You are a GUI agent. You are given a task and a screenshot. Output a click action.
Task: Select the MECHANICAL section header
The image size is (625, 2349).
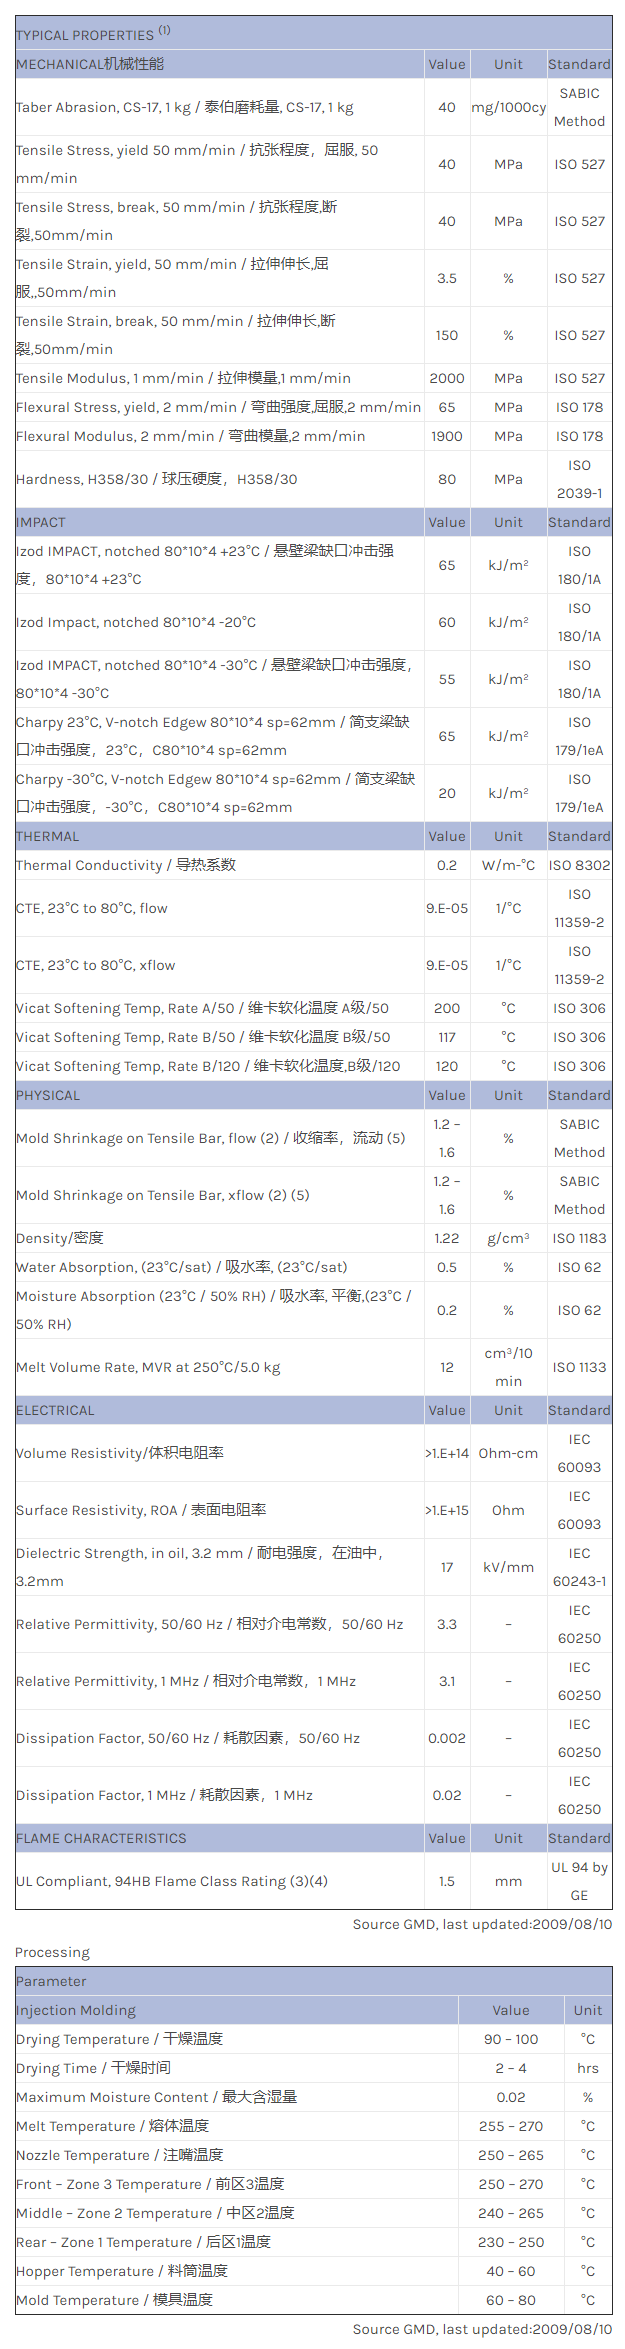click(90, 64)
